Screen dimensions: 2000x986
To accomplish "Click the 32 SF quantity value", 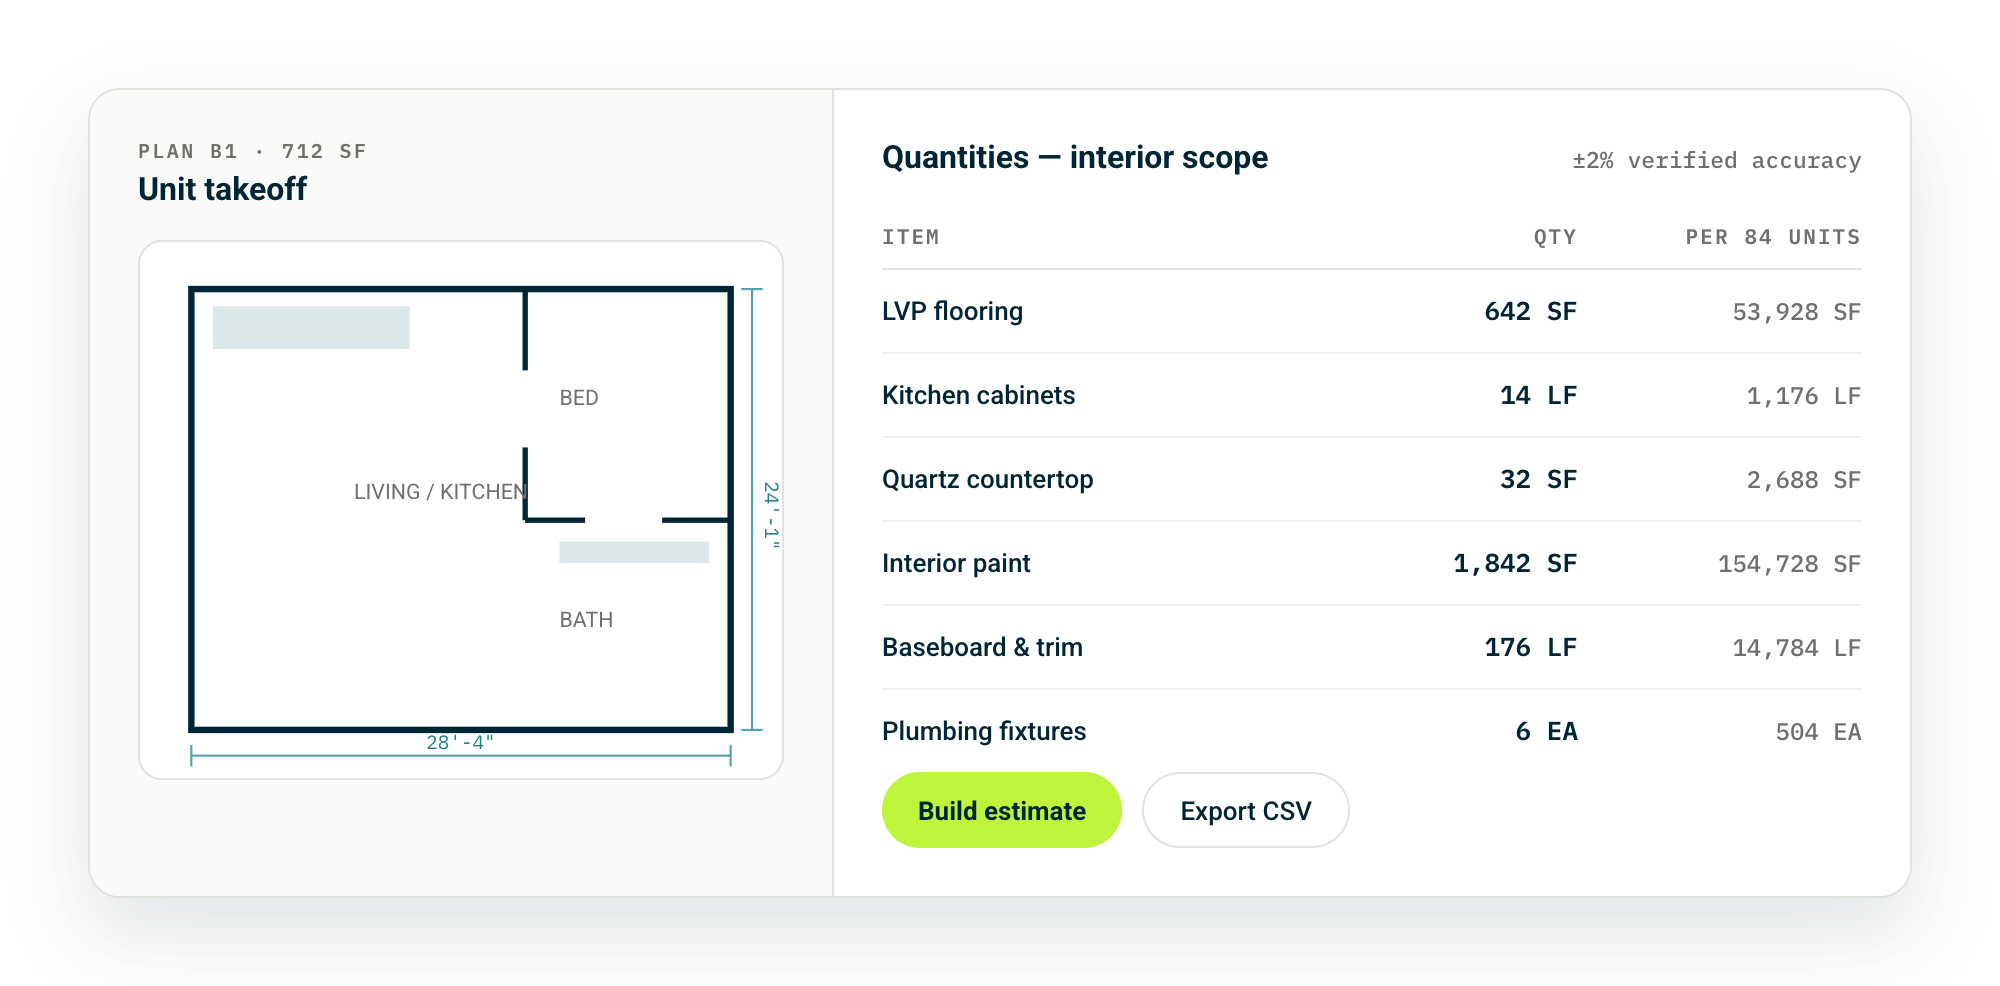I will click(x=1538, y=479).
